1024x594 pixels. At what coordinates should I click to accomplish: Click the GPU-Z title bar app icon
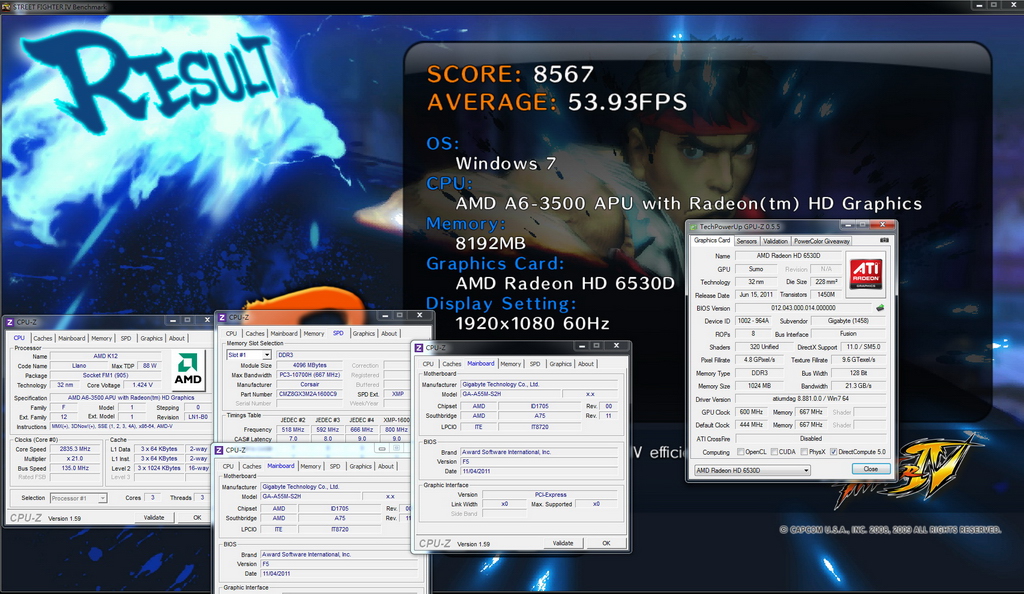click(x=694, y=227)
